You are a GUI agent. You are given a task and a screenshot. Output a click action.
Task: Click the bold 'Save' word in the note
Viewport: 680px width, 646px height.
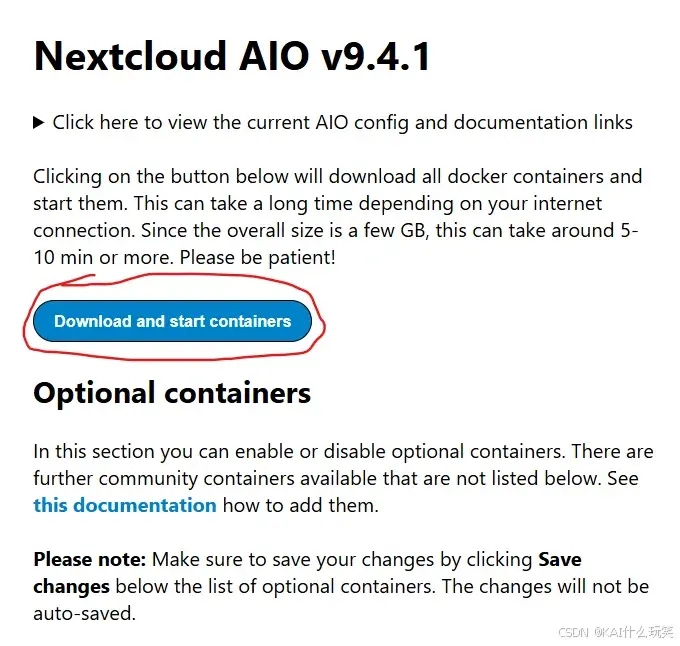559,559
